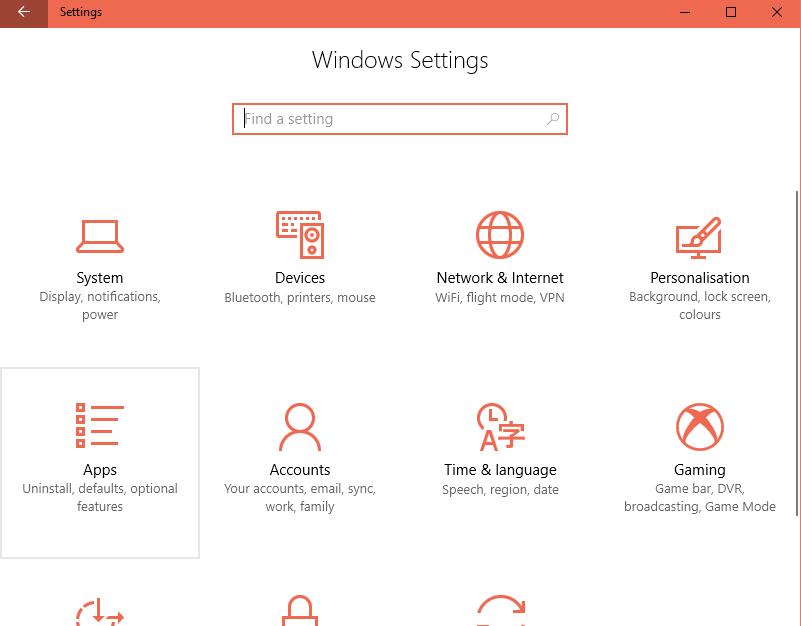Click 'Your accounts, email, sync' description
Image resolution: width=801 pixels, height=626 pixels.
[x=300, y=497]
